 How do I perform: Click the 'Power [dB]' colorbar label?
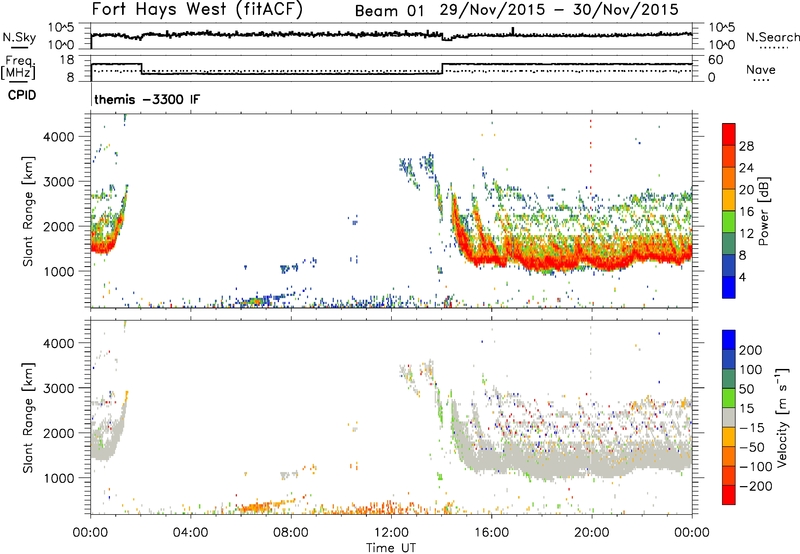(764, 212)
